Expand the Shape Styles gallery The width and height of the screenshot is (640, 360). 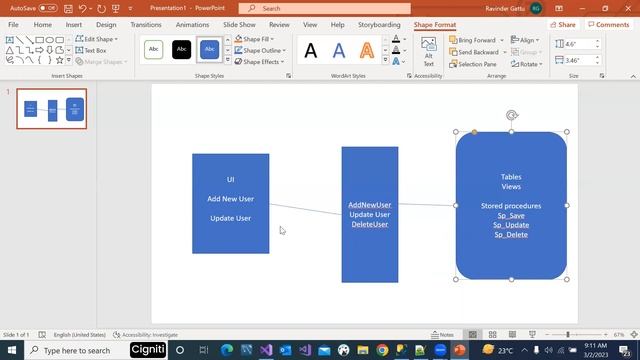tap(228, 60)
